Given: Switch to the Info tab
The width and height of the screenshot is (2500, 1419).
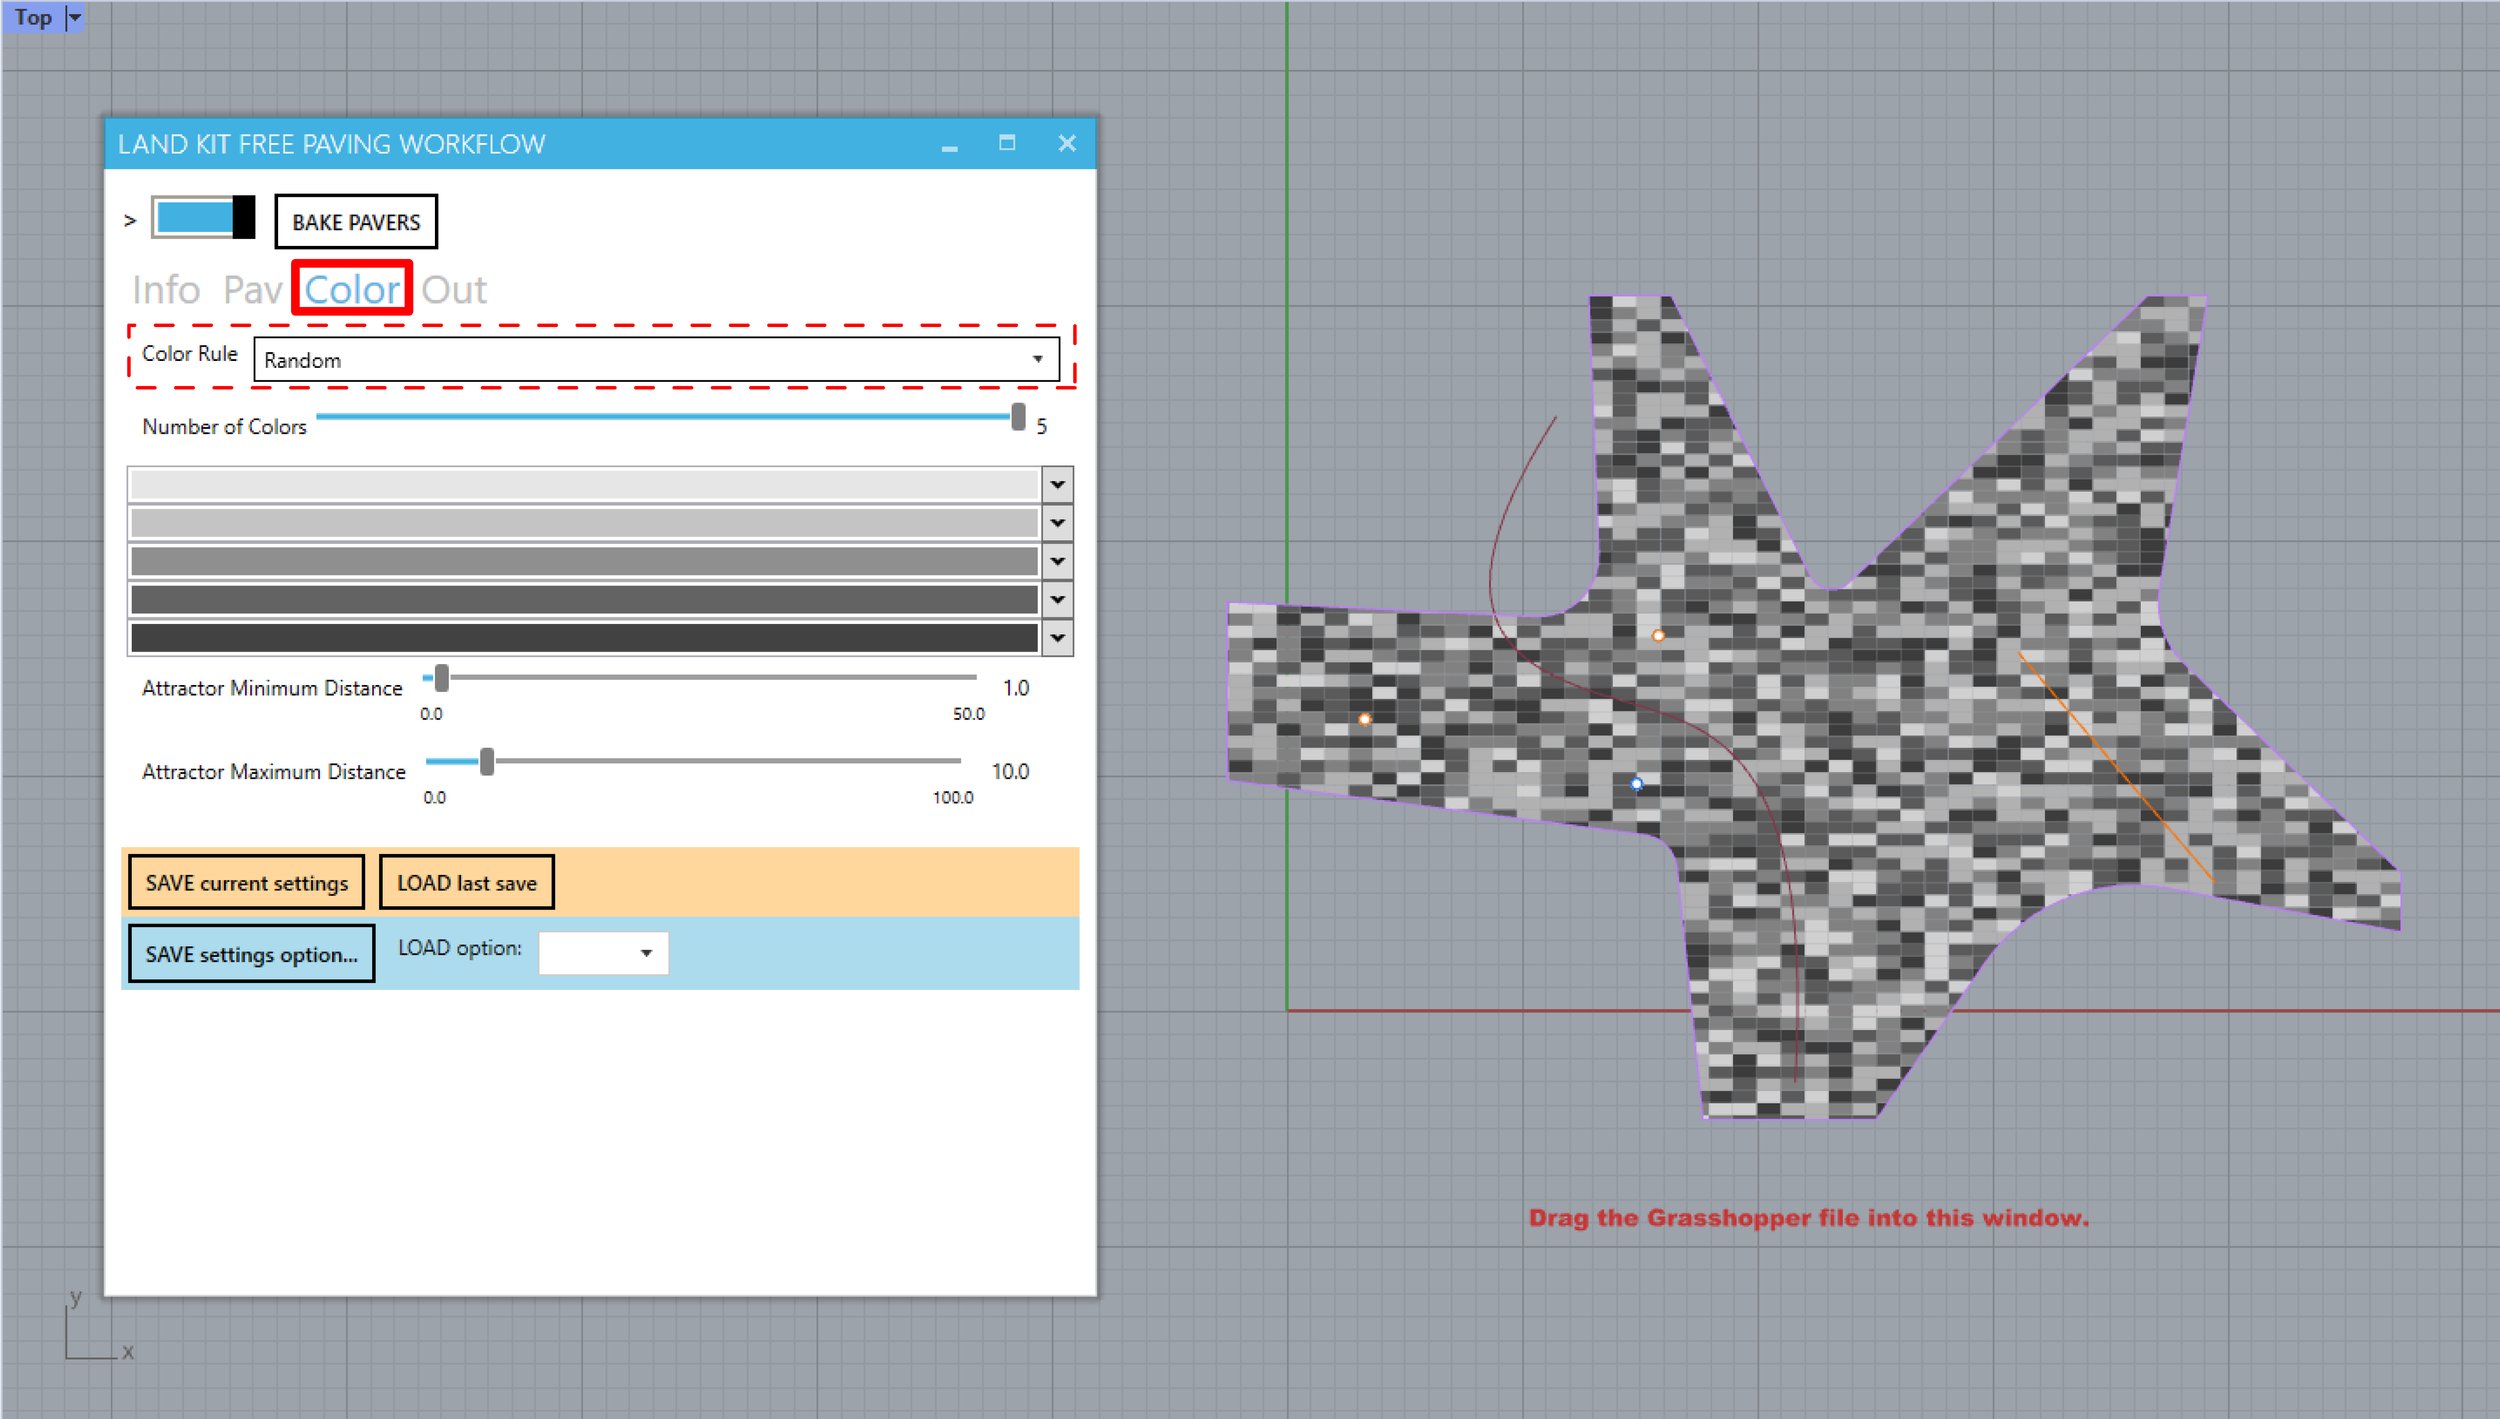Looking at the screenshot, I should click(167, 289).
